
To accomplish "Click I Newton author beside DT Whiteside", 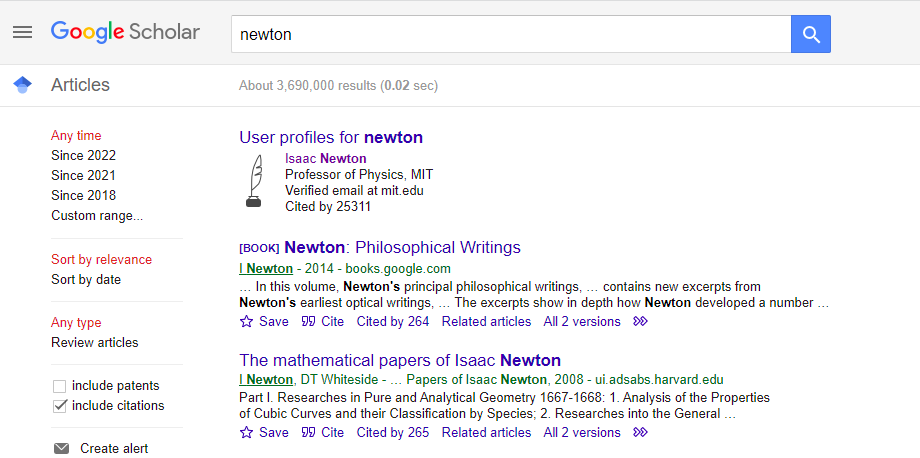I will (x=266, y=379).
